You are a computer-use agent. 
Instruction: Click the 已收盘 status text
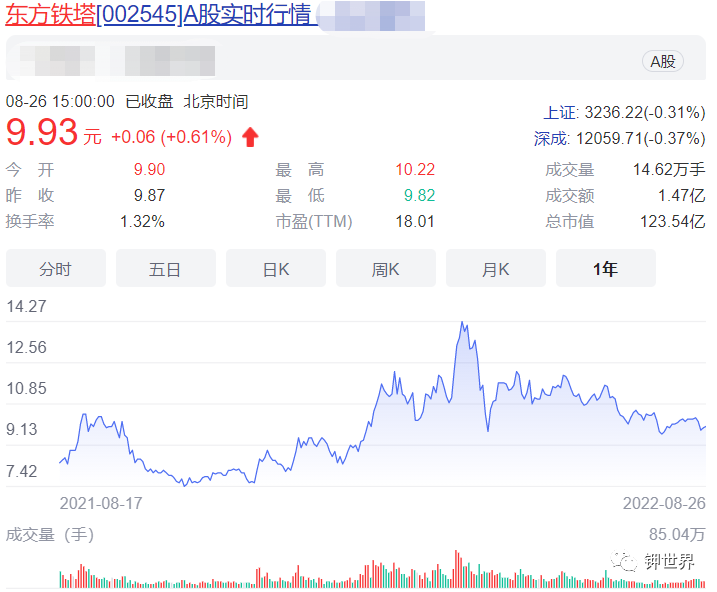(149, 101)
